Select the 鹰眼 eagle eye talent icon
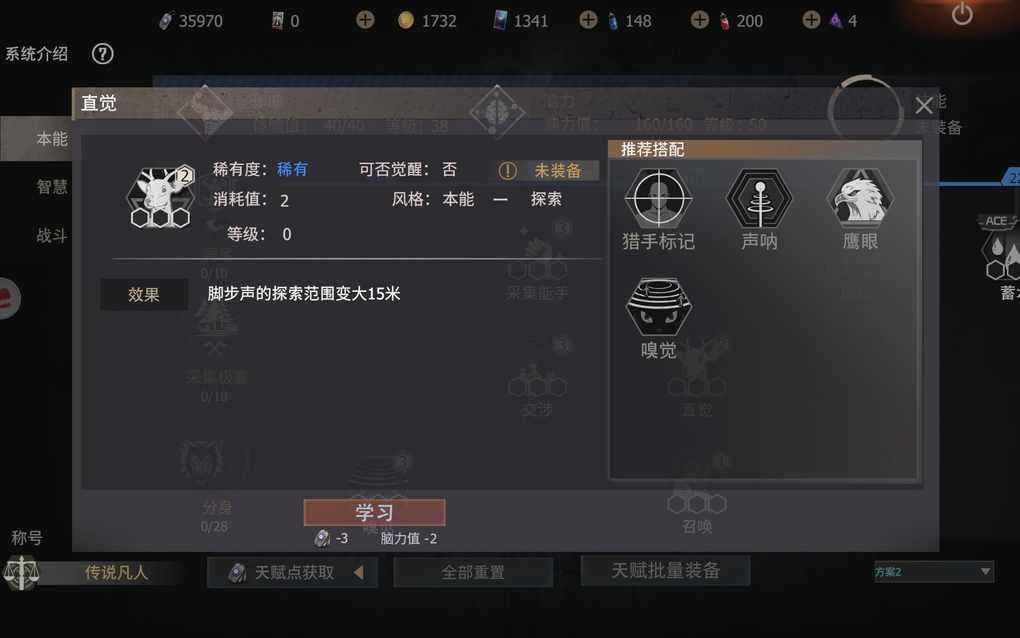This screenshot has height=638, width=1020. click(860, 198)
